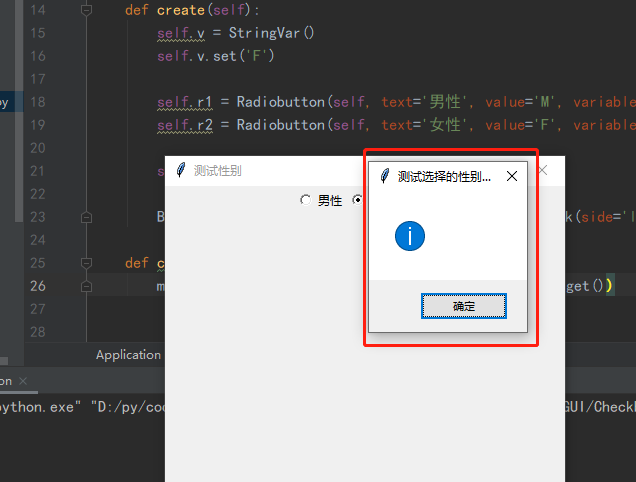636x482 pixels.
Task: Click the 测试性别 window title text
Action: [x=217, y=171]
